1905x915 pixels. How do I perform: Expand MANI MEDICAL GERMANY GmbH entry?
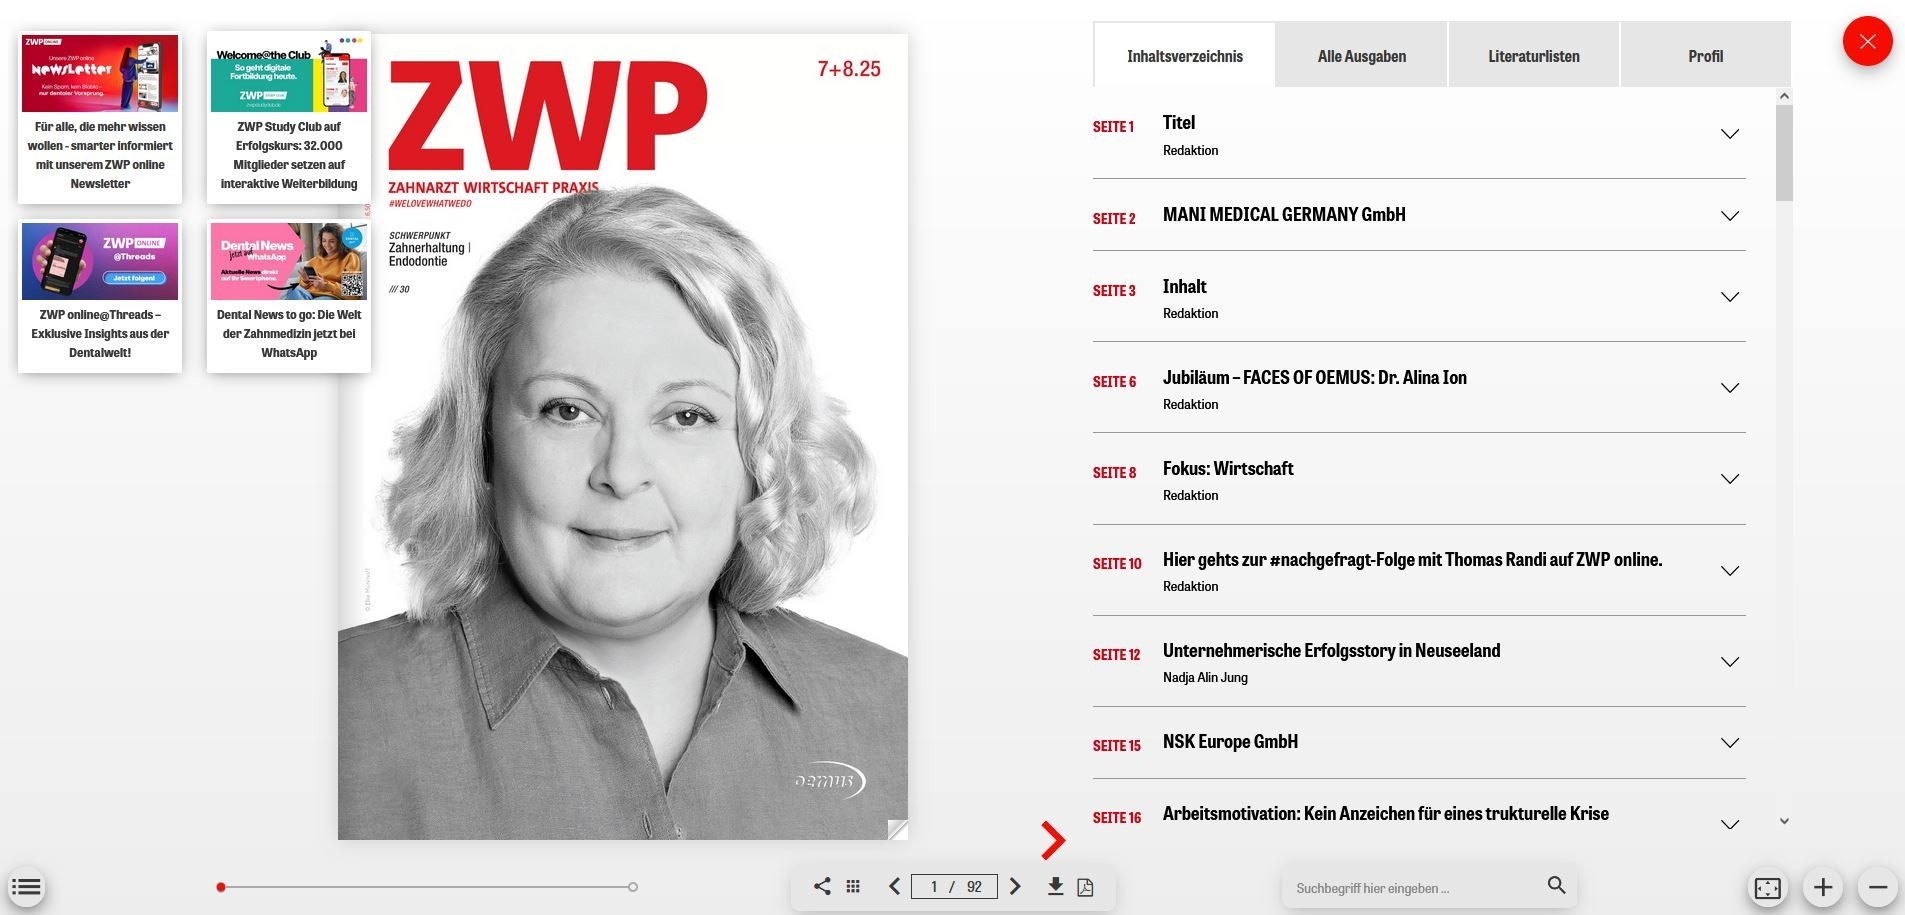click(x=1730, y=216)
